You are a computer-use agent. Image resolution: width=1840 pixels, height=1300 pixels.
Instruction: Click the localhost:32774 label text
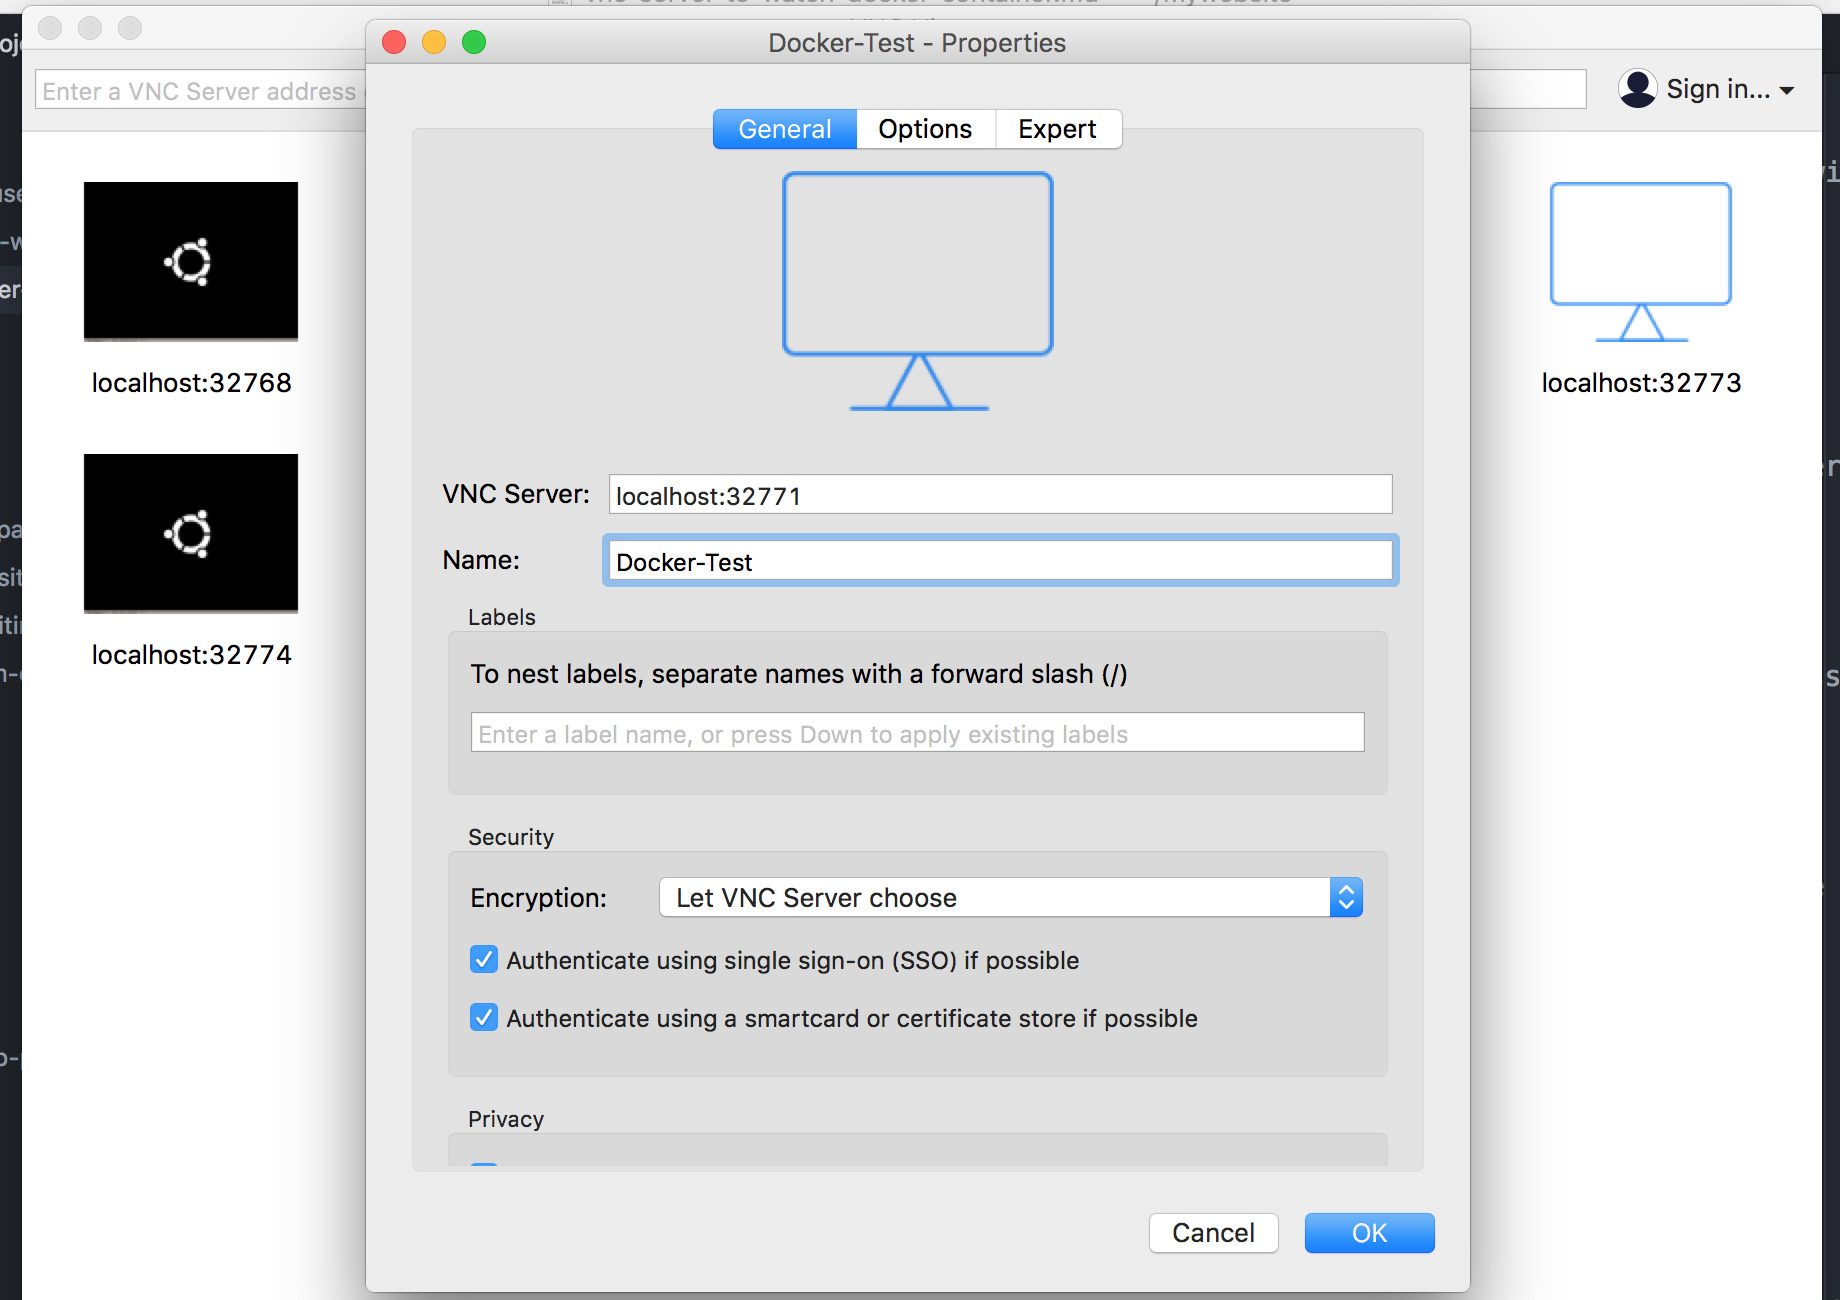pos(191,655)
